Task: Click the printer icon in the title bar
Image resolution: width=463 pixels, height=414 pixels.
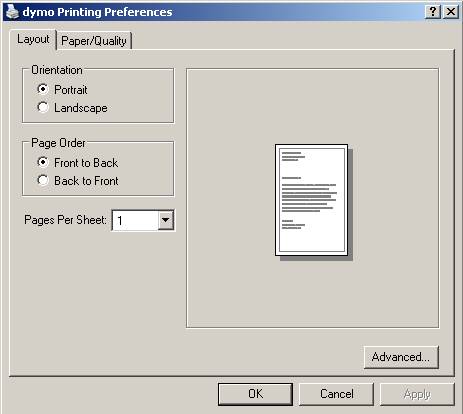Action: pyautogui.click(x=12, y=11)
